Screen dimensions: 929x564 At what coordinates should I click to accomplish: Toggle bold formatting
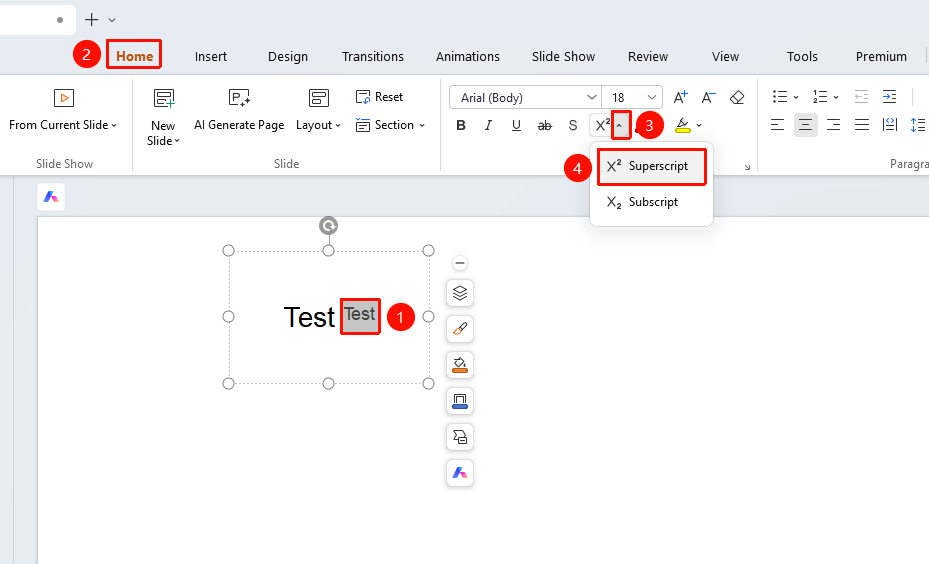[461, 125]
